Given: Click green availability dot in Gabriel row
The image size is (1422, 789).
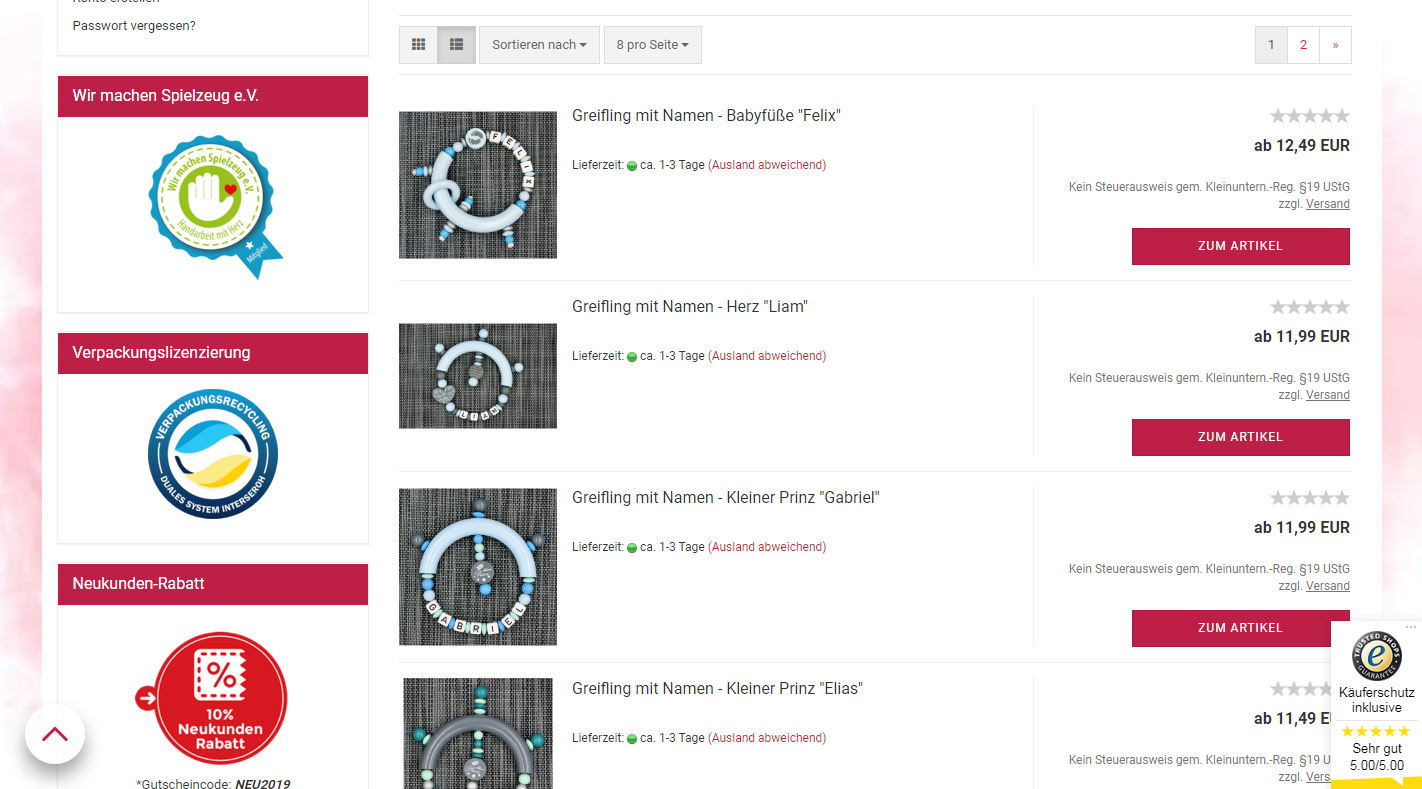Looking at the screenshot, I should [x=632, y=548].
